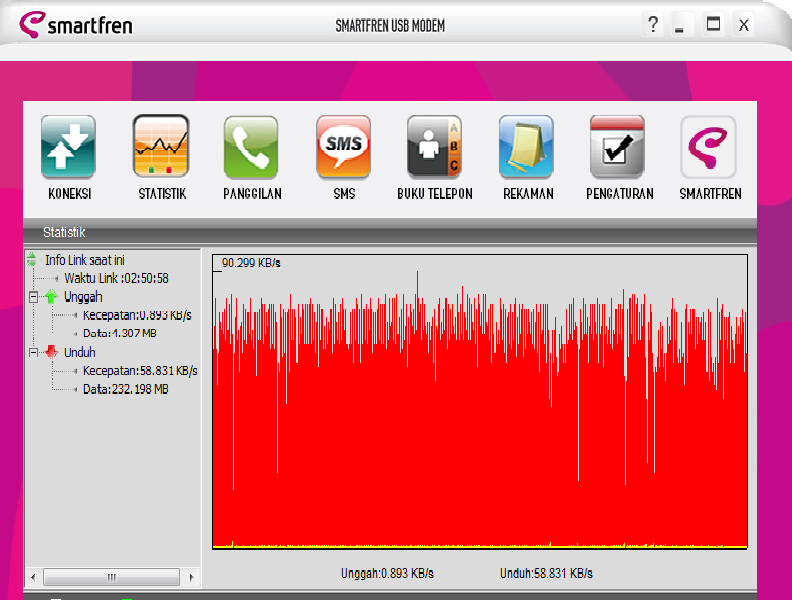The width and height of the screenshot is (792, 600).
Task: Click the tree panel scroll right arrow
Action: tap(191, 577)
